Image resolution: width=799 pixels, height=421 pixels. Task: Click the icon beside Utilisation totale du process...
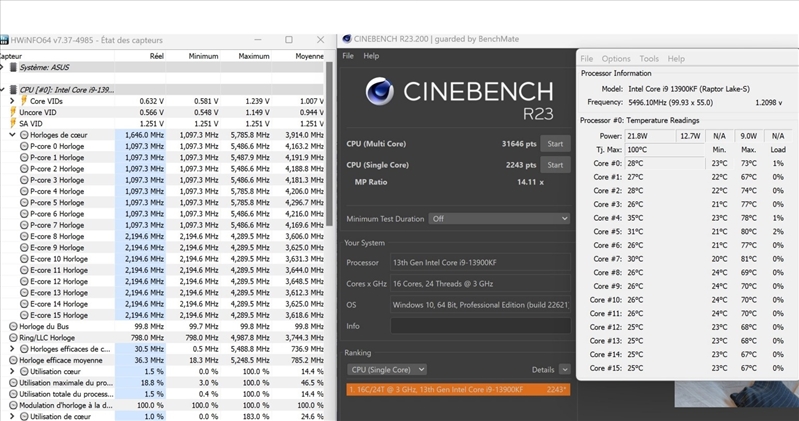tap(14, 394)
